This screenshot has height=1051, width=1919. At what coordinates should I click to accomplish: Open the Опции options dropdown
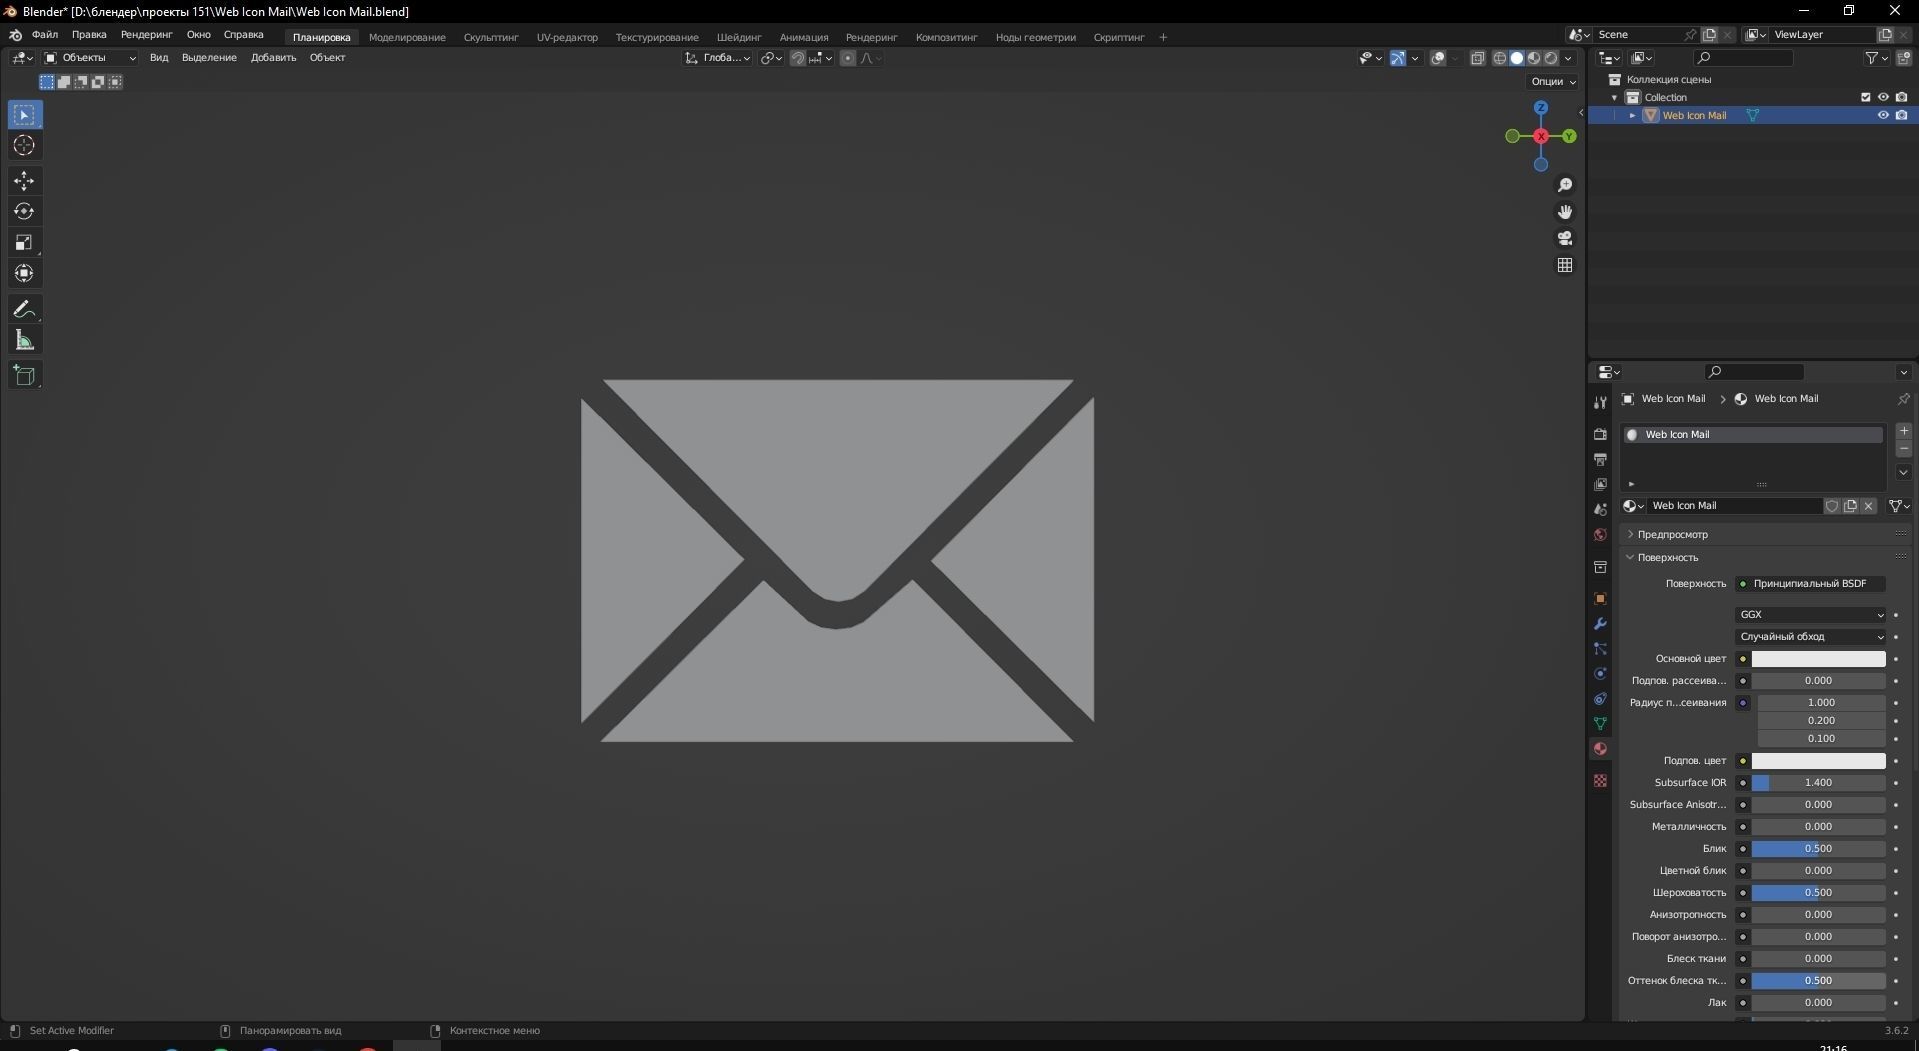(1553, 81)
